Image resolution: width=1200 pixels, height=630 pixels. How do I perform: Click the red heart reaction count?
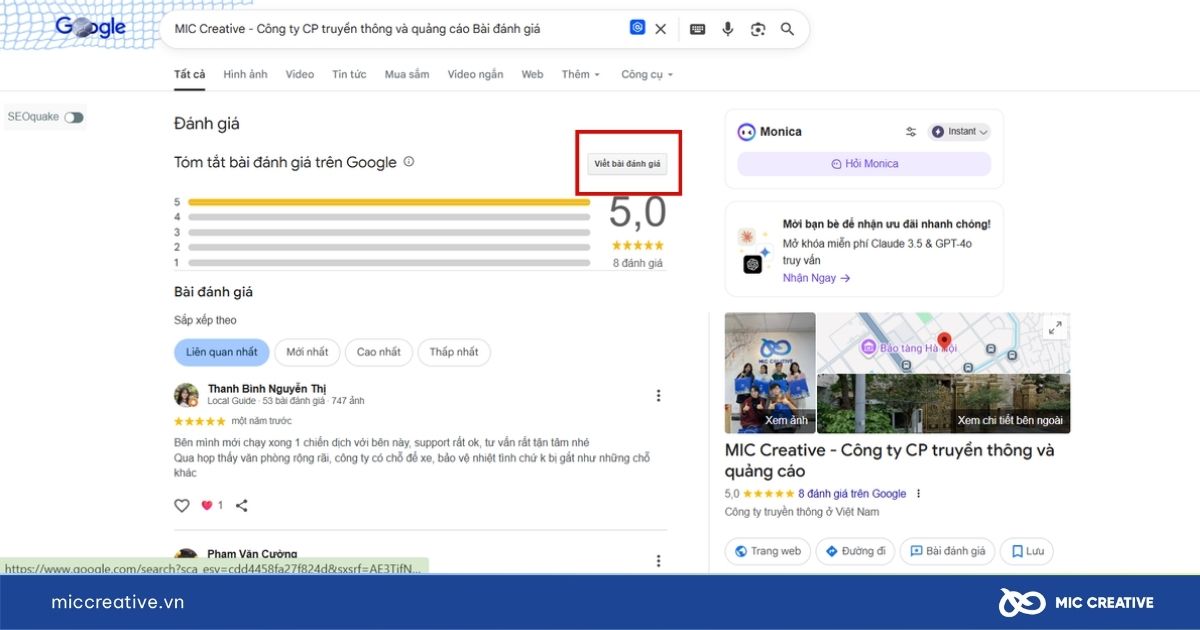point(212,506)
